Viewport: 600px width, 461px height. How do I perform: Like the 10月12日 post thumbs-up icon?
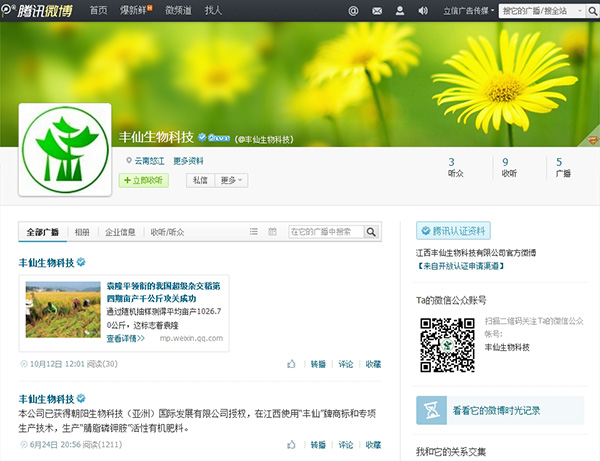click(291, 364)
